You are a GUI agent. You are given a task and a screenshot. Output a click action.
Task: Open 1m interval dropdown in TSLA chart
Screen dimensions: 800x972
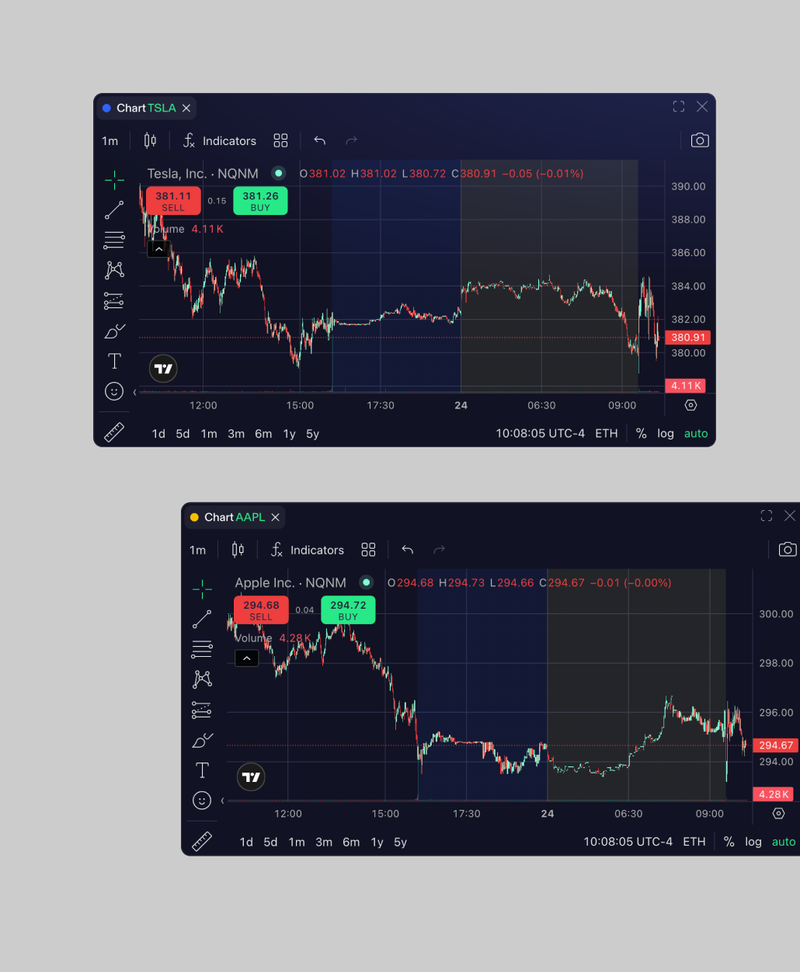(110, 141)
